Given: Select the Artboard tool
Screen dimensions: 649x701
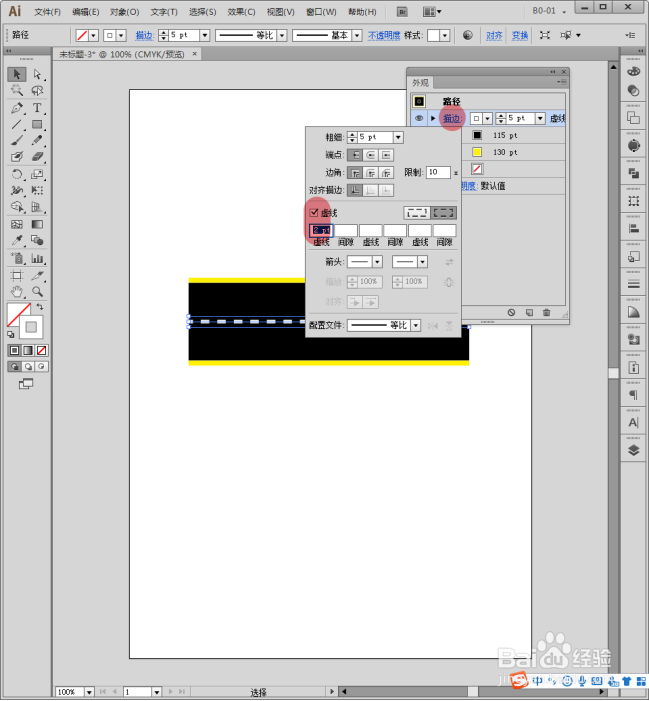Looking at the screenshot, I should pyautogui.click(x=17, y=275).
